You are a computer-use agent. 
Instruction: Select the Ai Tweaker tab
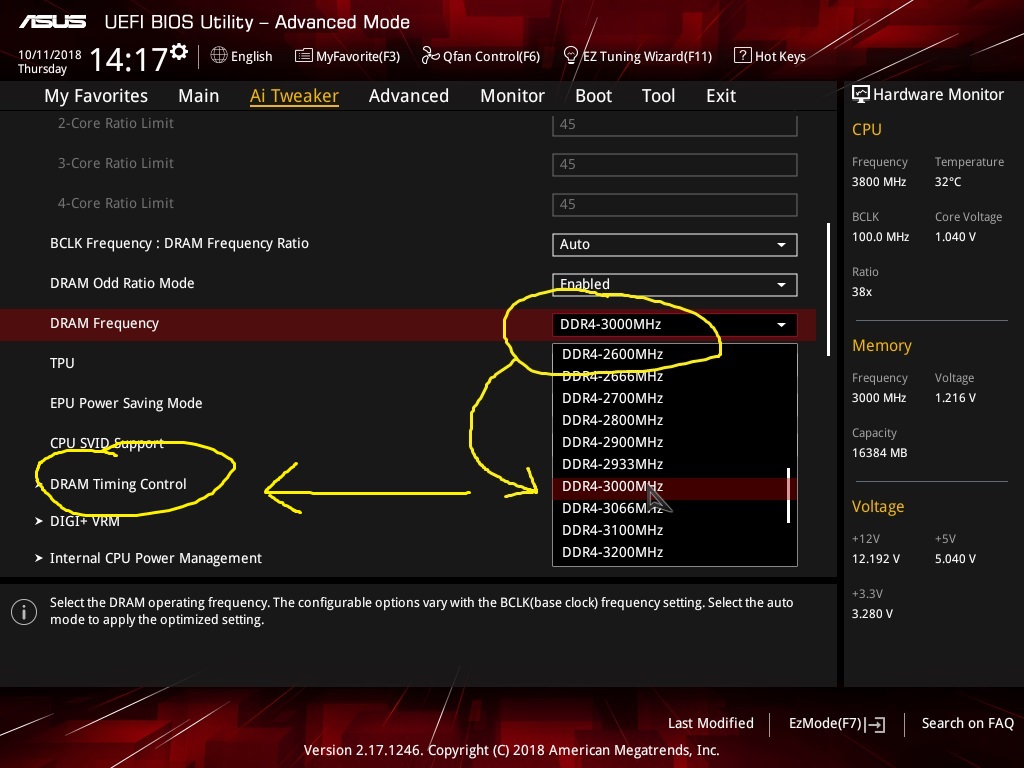294,96
